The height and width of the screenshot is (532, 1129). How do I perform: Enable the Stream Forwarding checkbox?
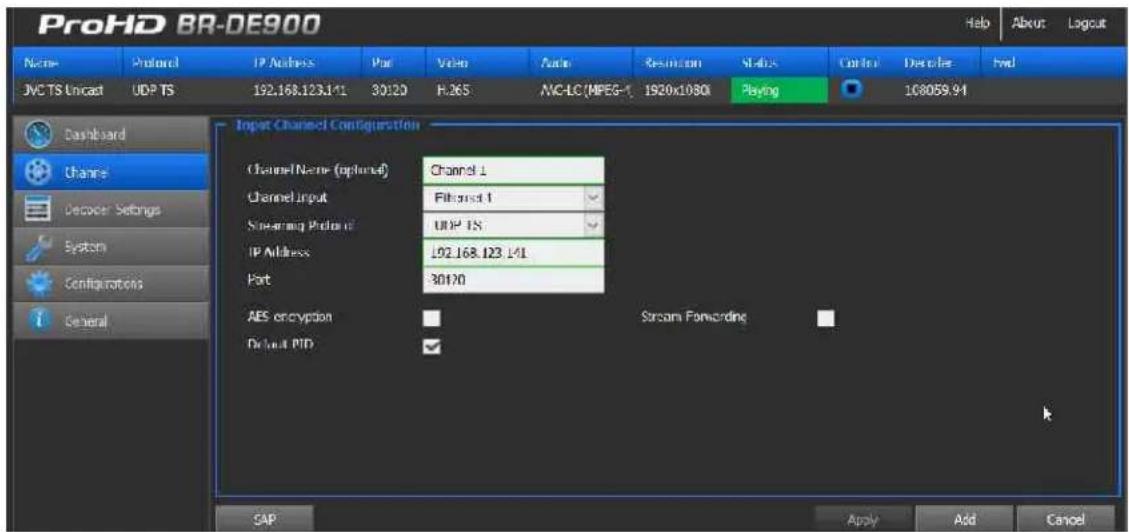[x=826, y=317]
